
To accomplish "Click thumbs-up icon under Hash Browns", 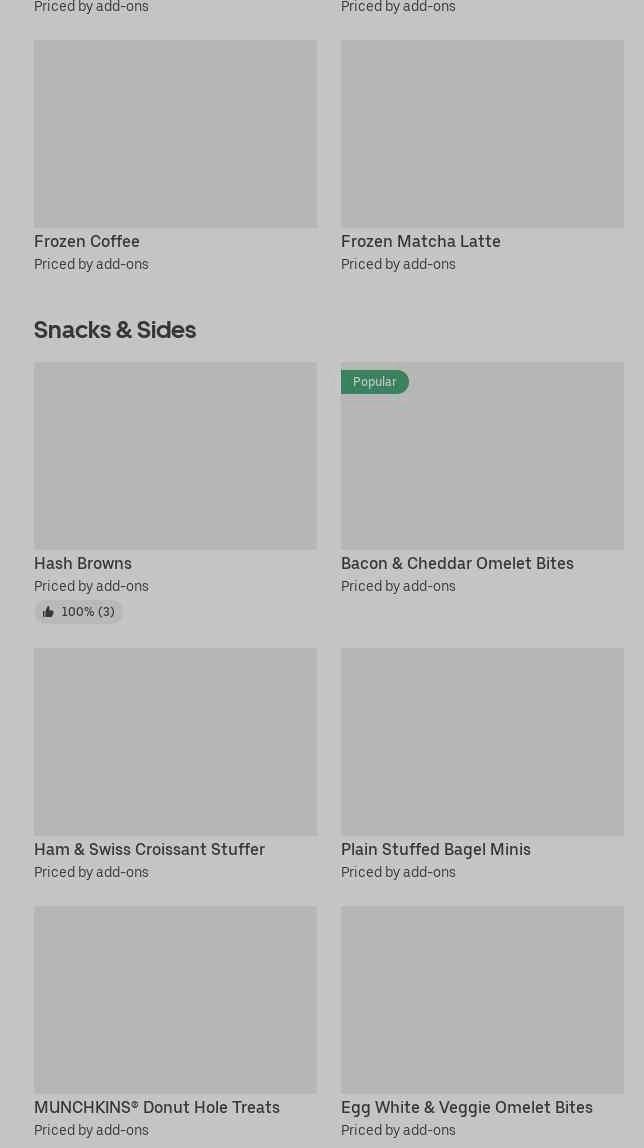I will (x=48, y=612).
